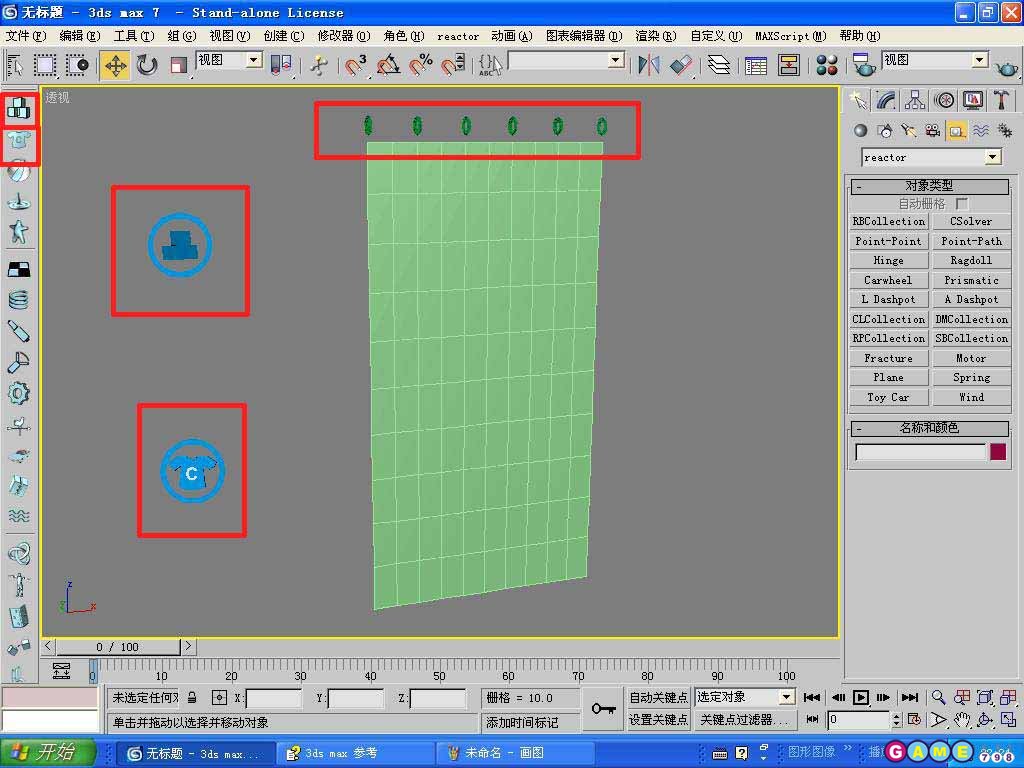Show the Space Warps category in Create panel

(x=981, y=131)
